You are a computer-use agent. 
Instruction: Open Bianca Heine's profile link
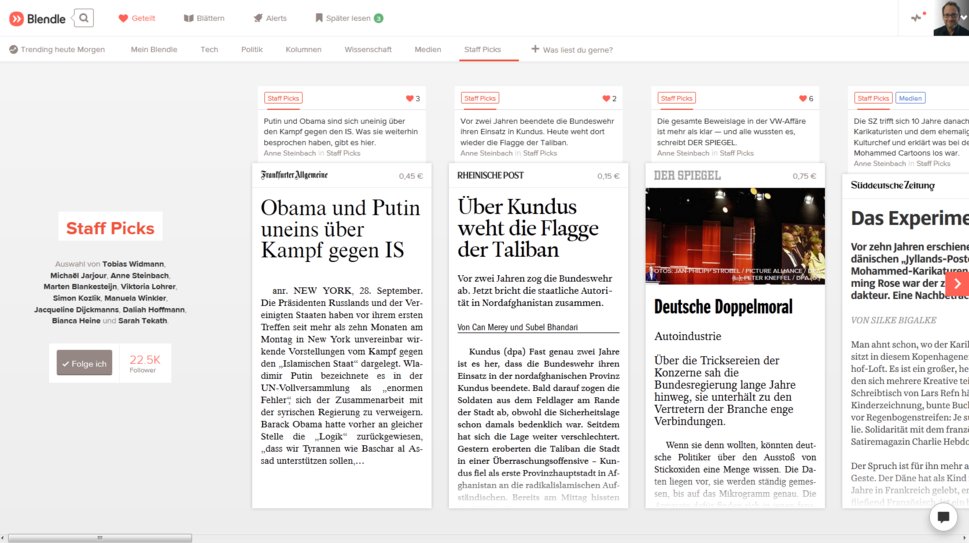coord(76,321)
